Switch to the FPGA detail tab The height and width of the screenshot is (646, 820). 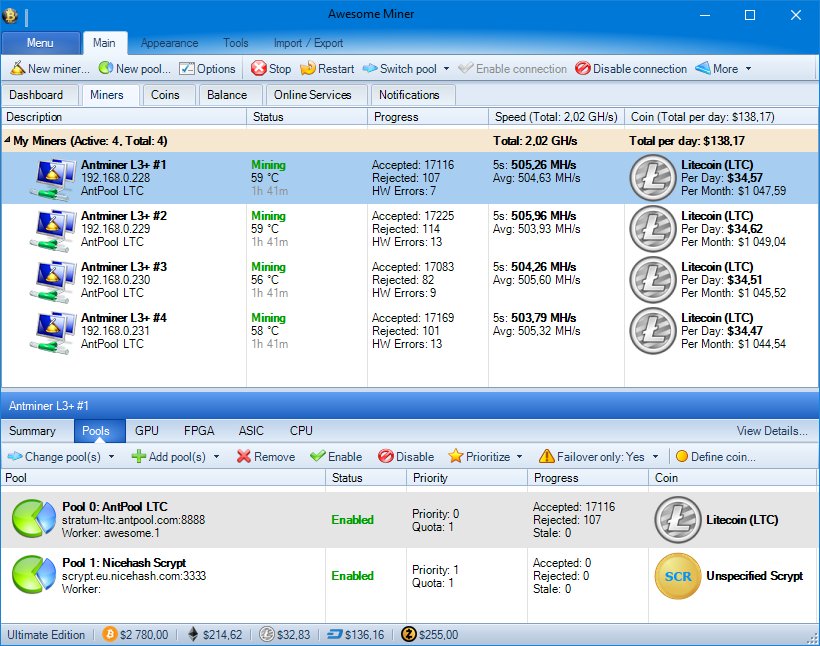[x=199, y=430]
